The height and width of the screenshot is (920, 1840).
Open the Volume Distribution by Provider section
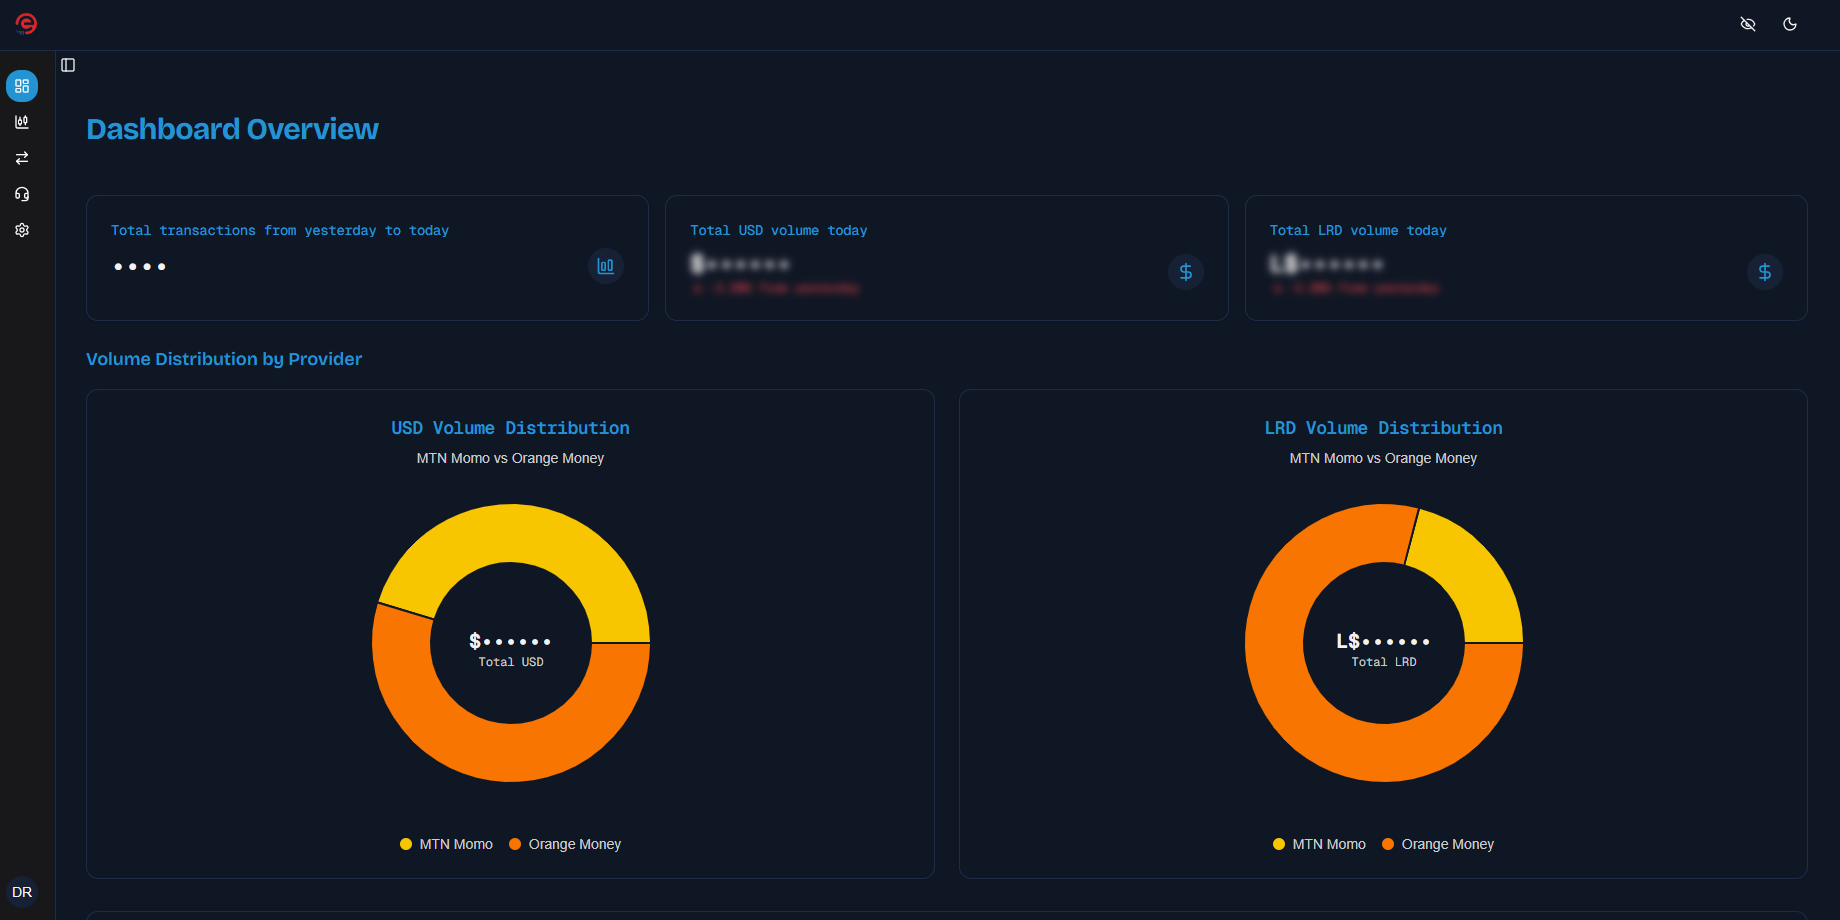(223, 358)
